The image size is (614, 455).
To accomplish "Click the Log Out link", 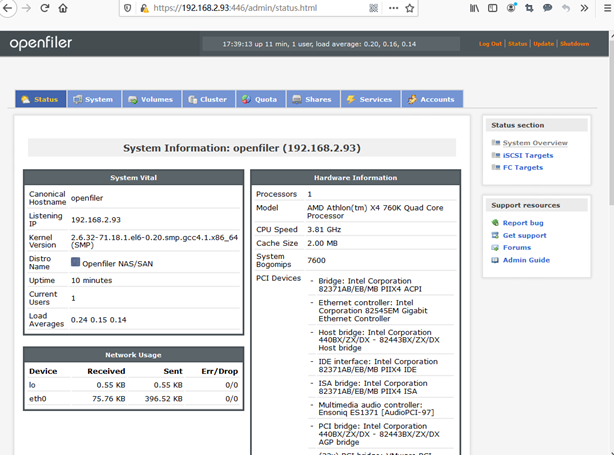I will (490, 44).
